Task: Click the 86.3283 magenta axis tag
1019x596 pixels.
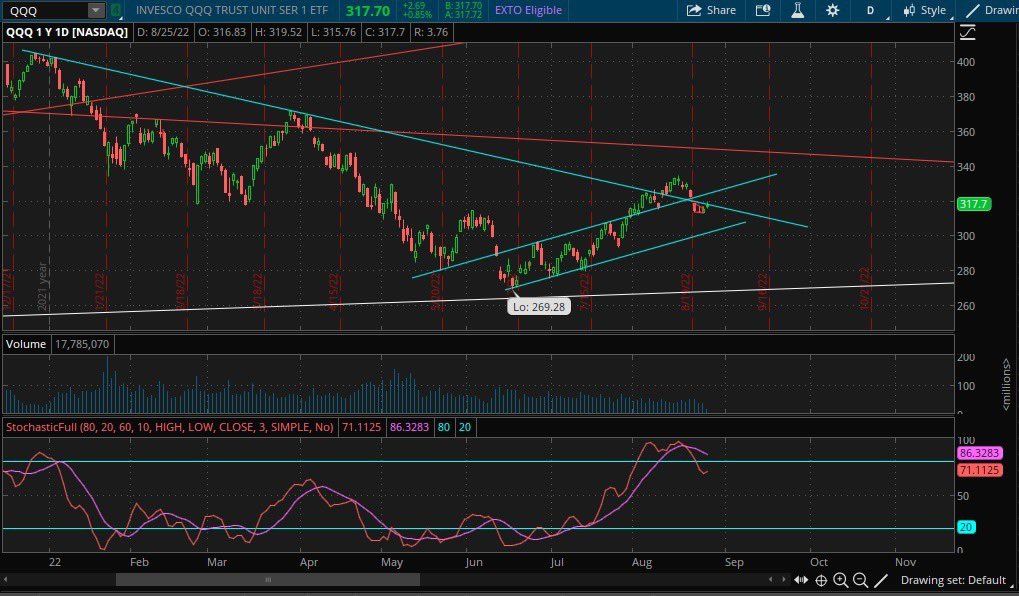Action: point(979,453)
